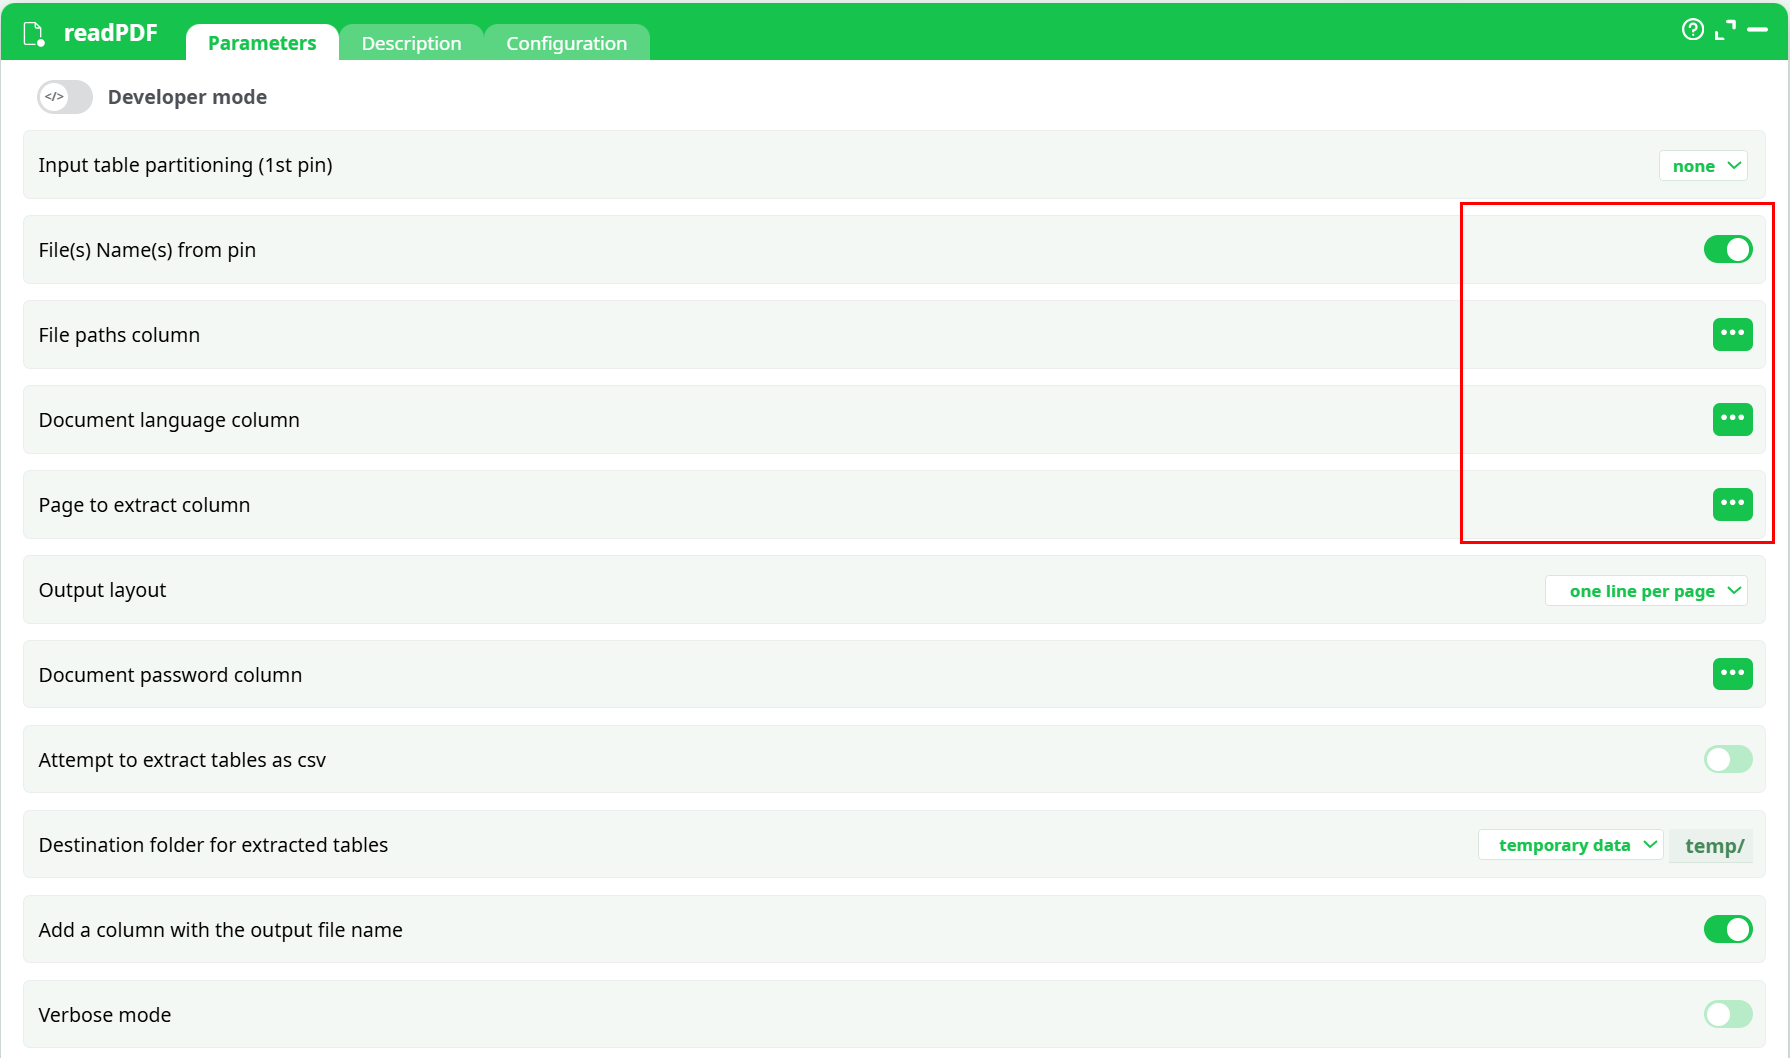Enable Attempt to extract tables as csv
Screen dimensions: 1790x1058
[1727, 759]
